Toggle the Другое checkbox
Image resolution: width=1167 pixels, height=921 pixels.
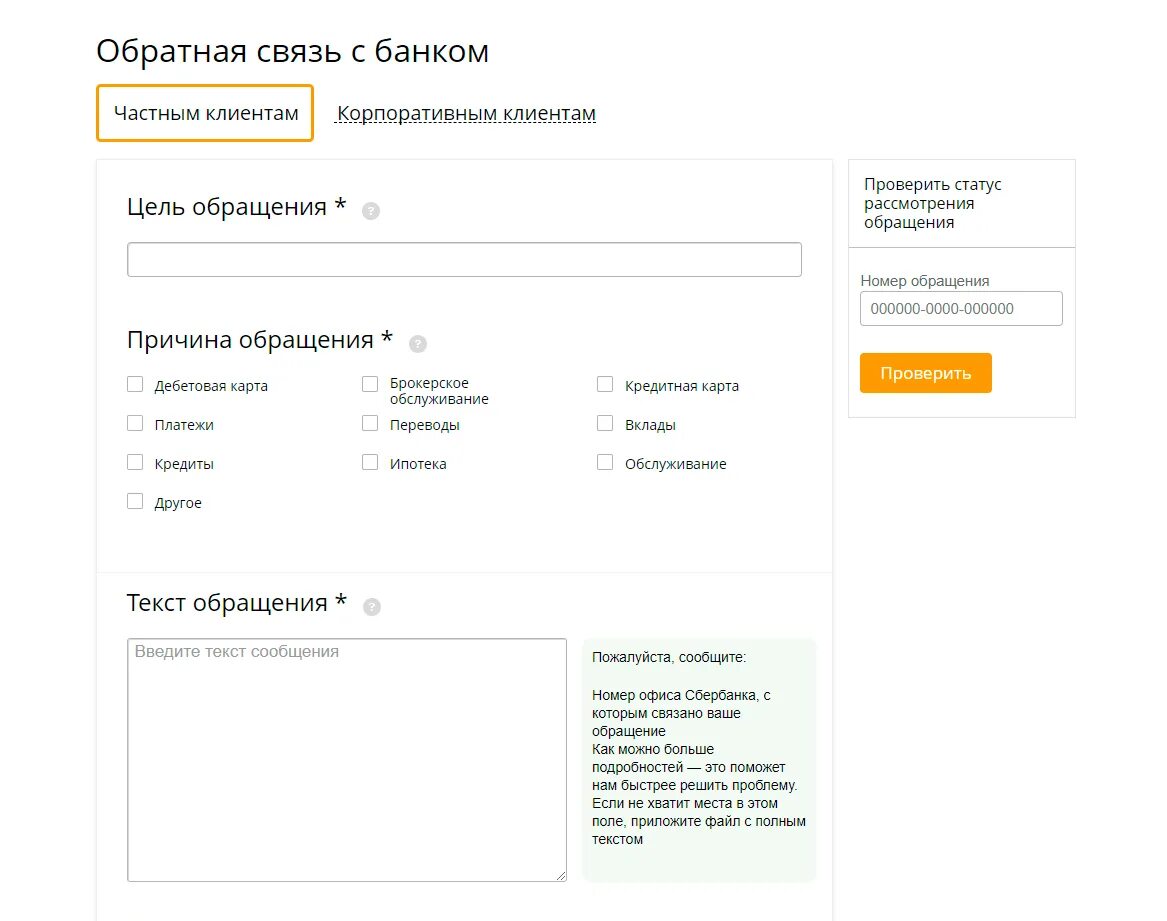[x=135, y=501]
